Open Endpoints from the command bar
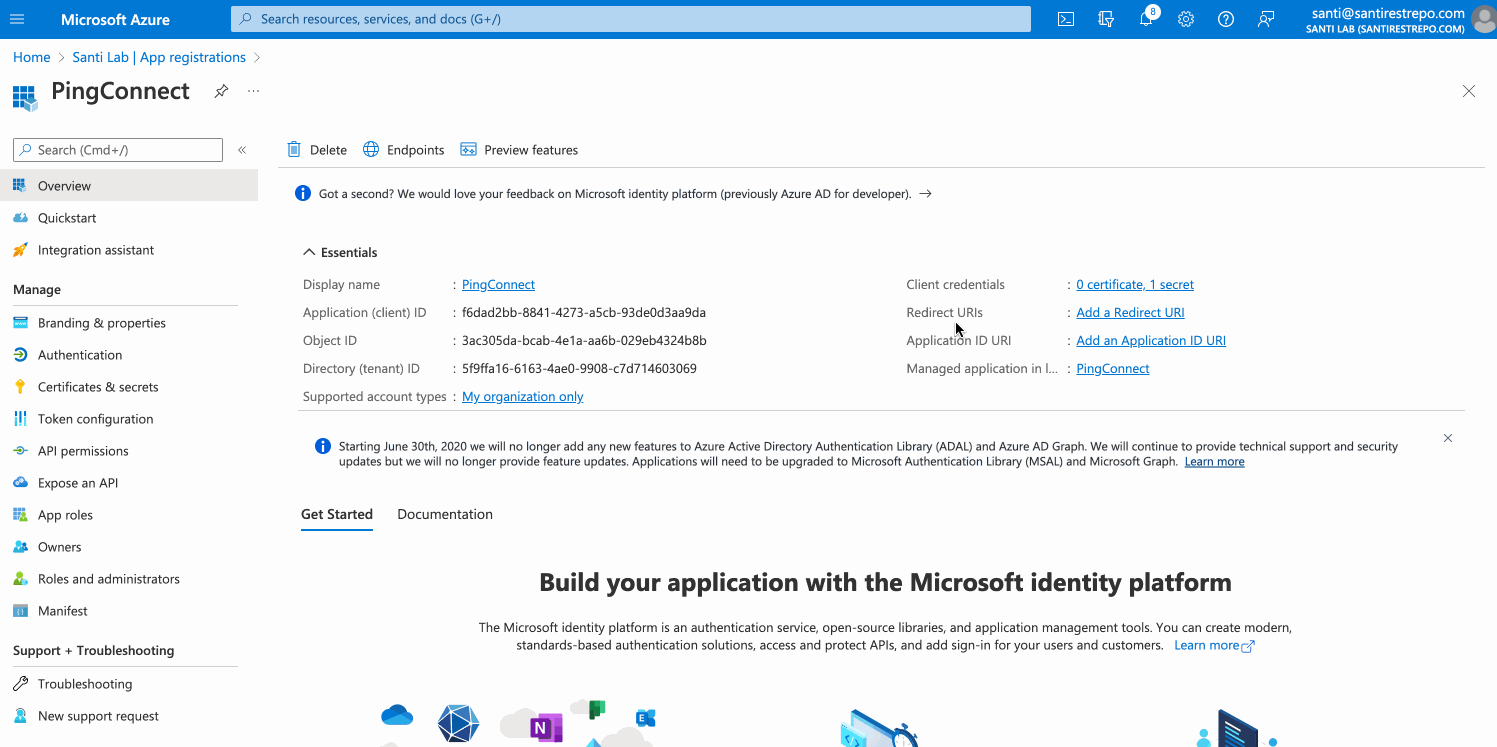The height and width of the screenshot is (747, 1497). tap(403, 149)
